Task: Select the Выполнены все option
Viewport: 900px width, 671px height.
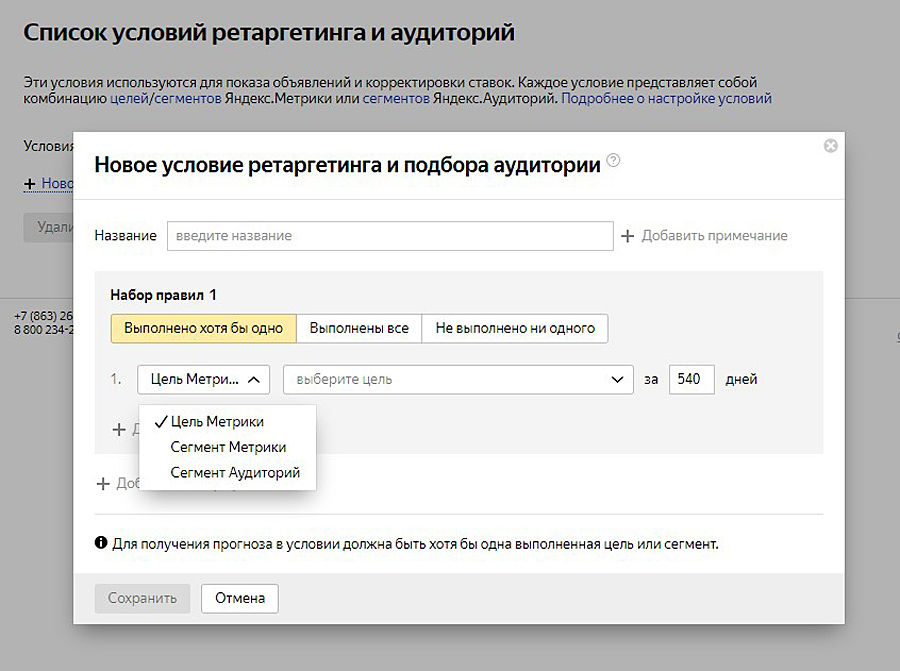Action: click(358, 328)
